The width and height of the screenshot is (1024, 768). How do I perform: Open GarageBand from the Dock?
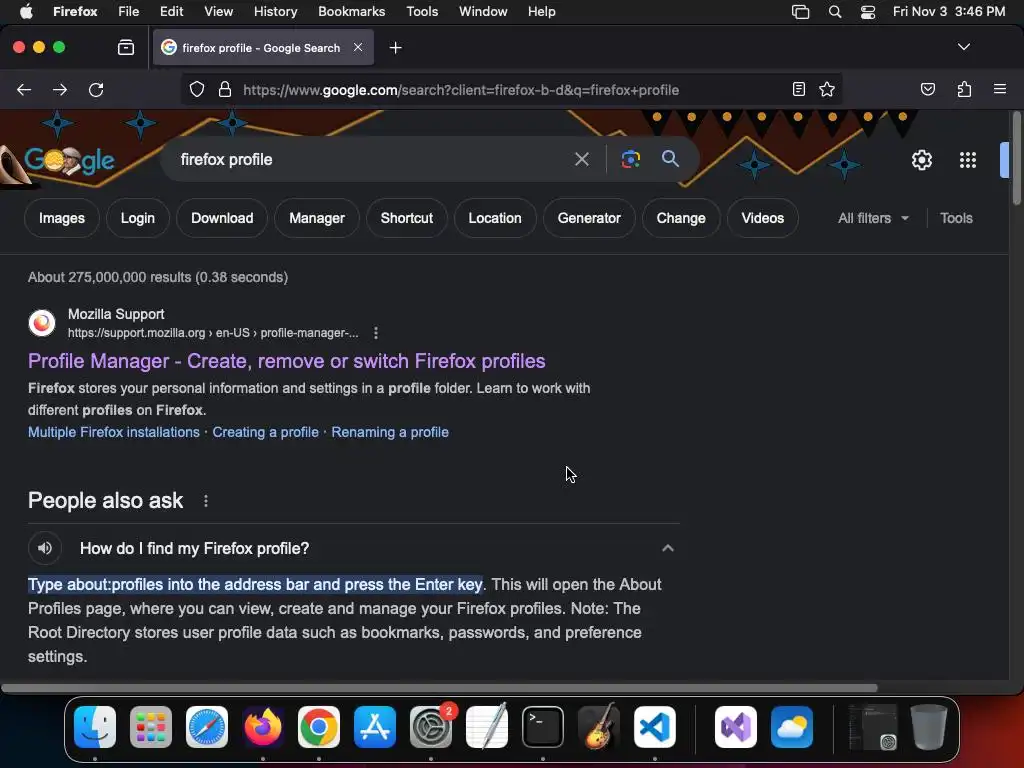(x=599, y=727)
